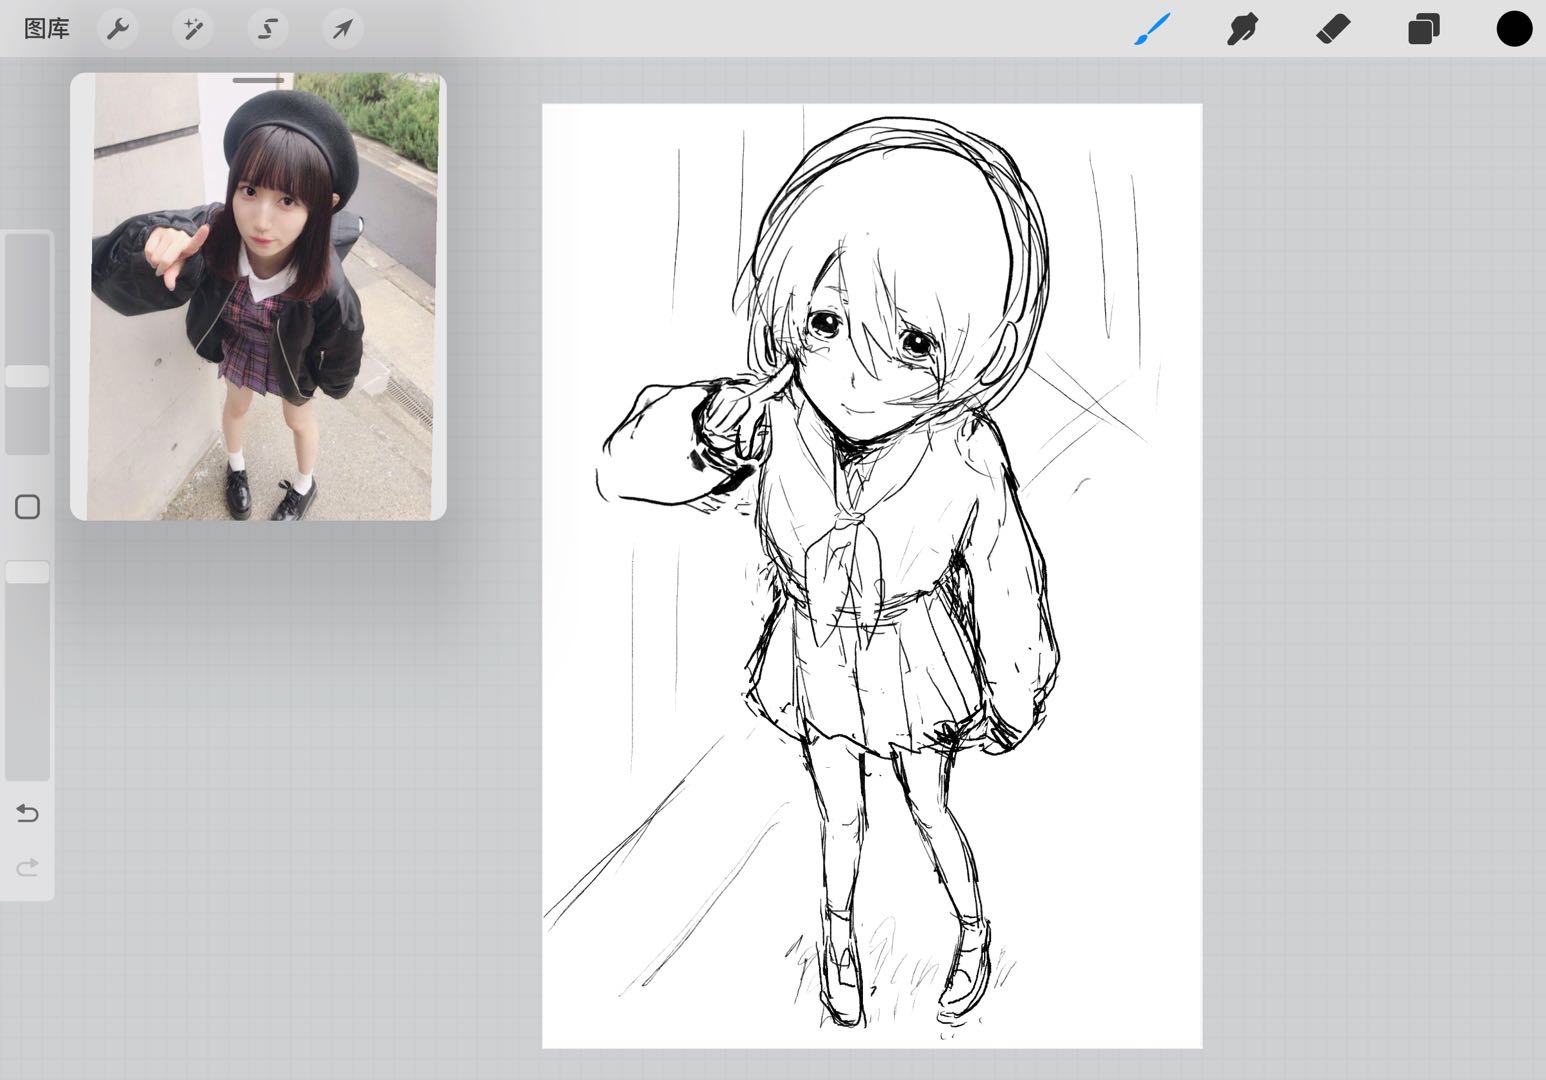Open the Layers panel

(1424, 29)
